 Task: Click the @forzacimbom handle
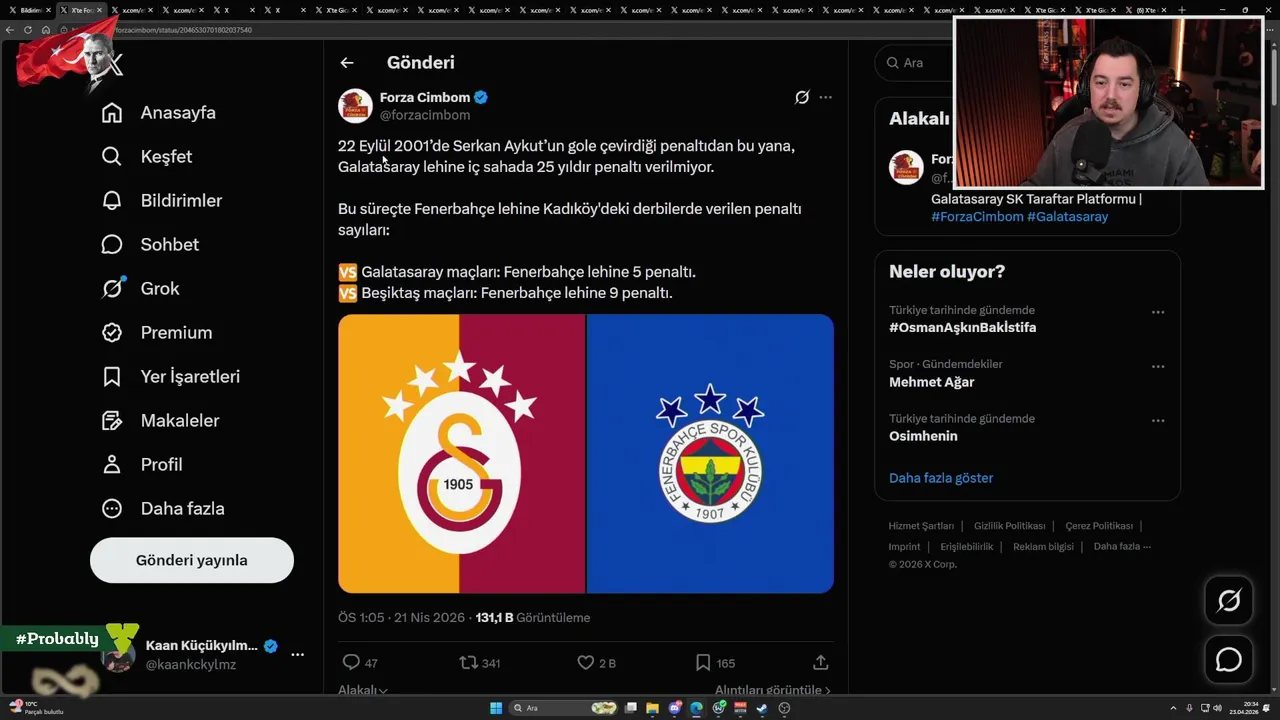[x=425, y=115]
